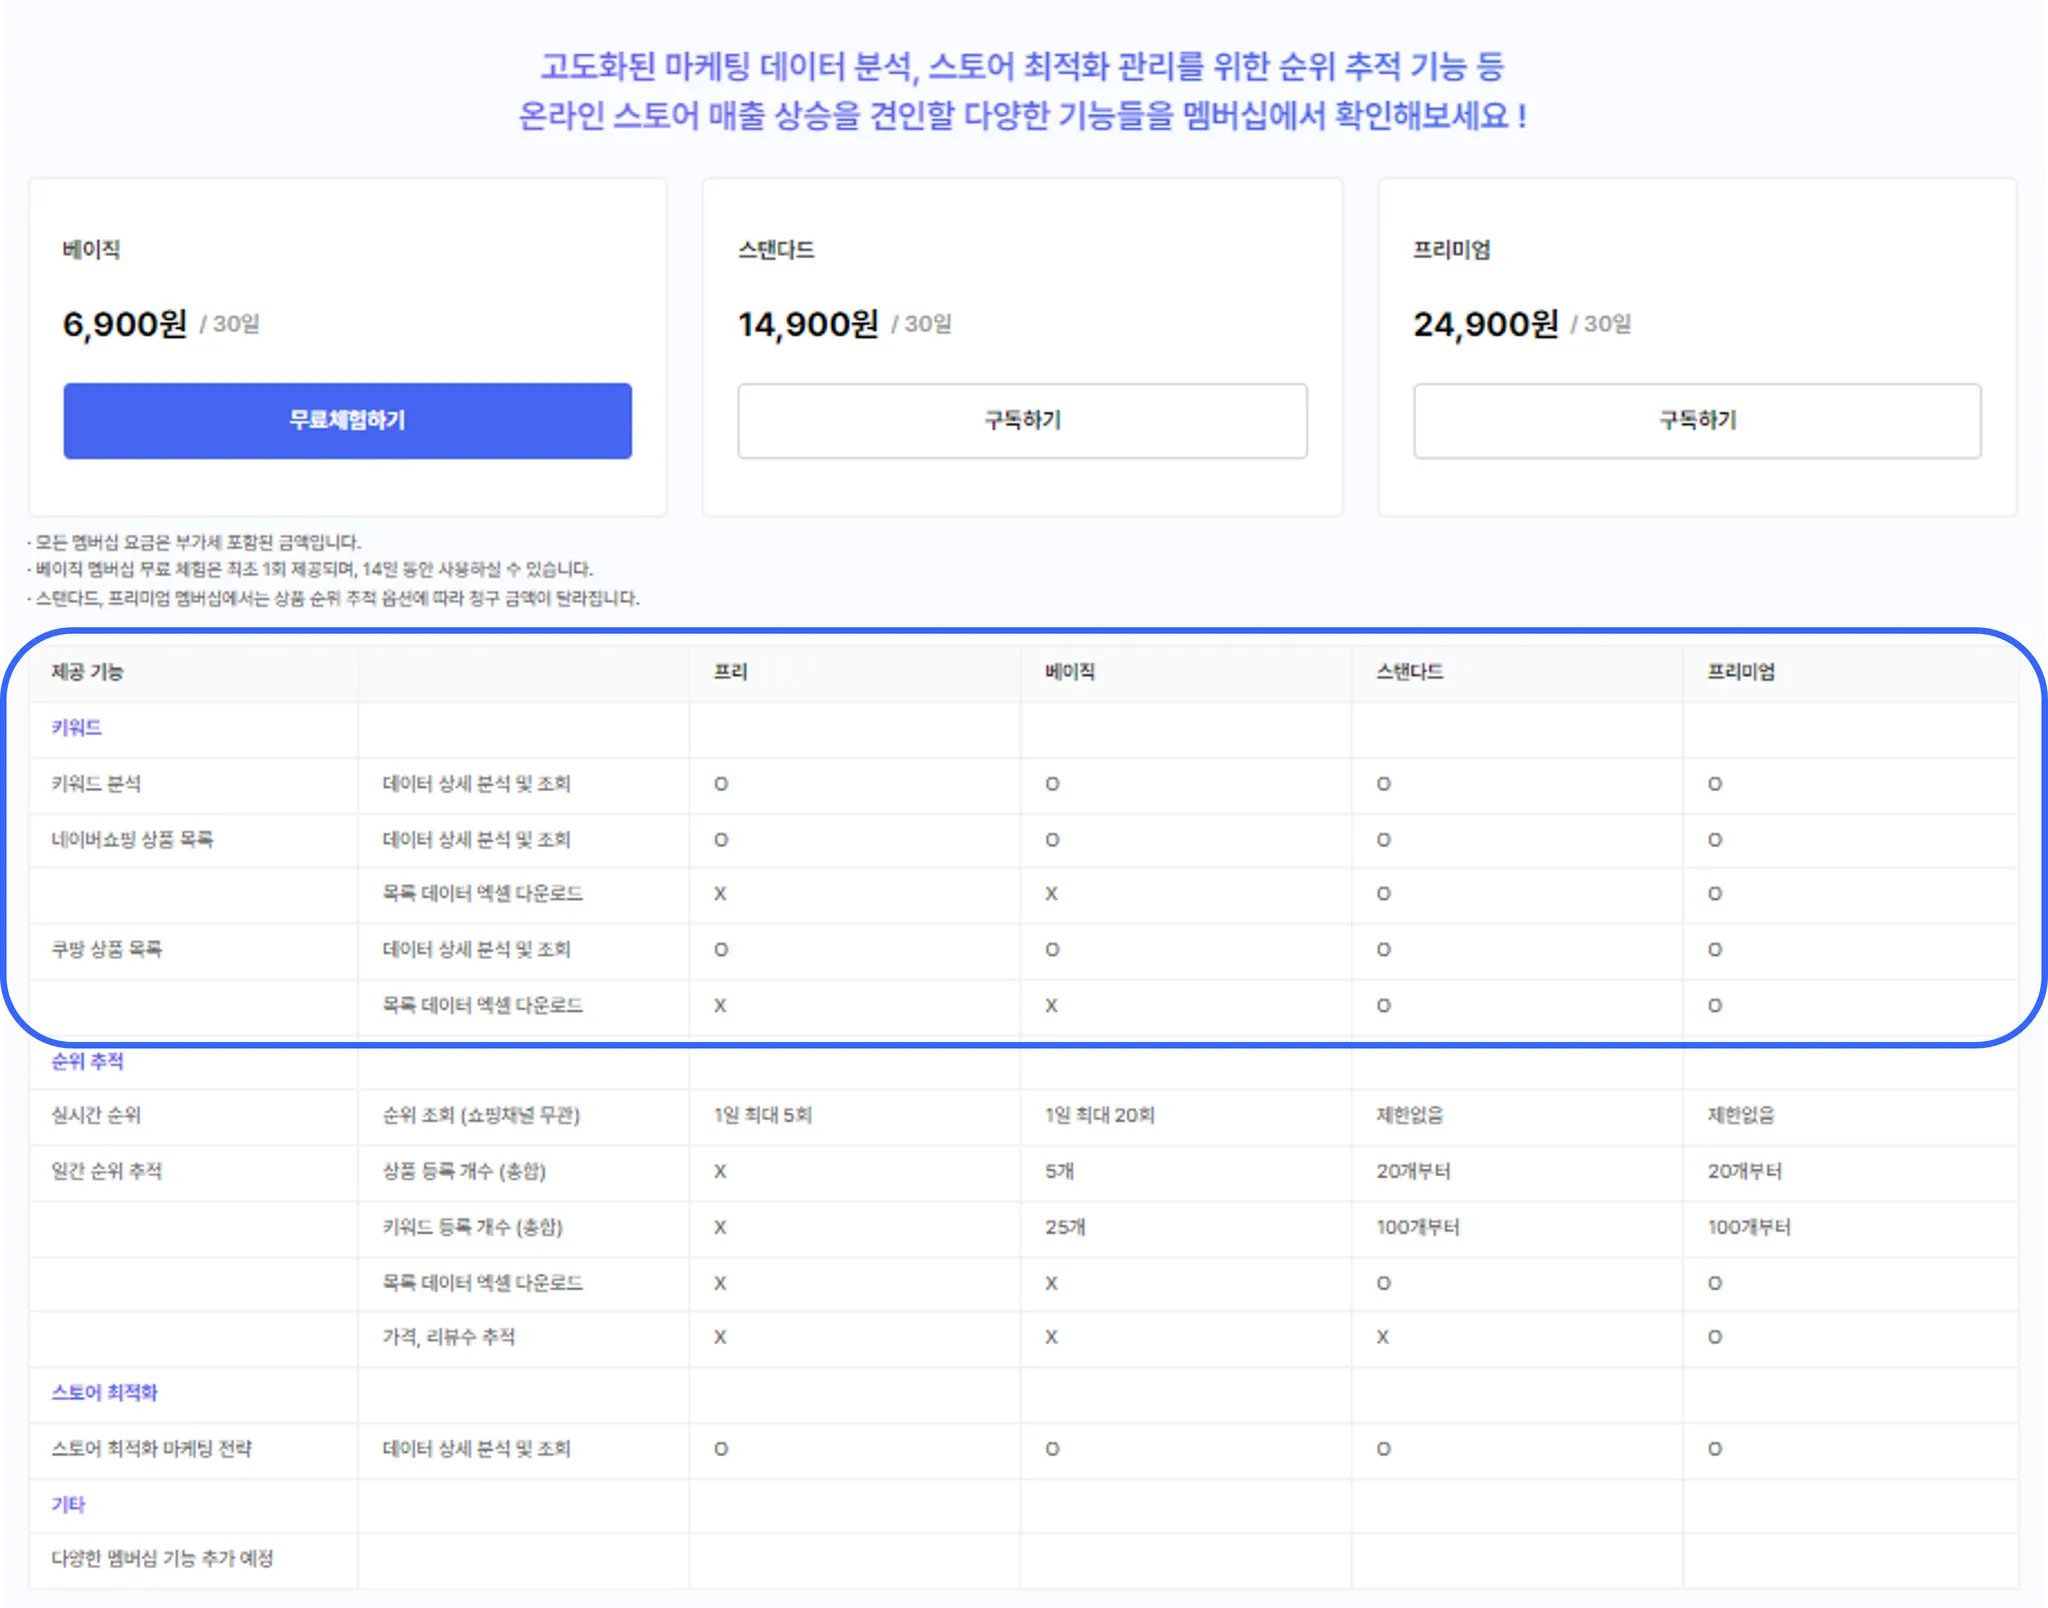The height and width of the screenshot is (1608, 2048).
Task: Click 구독하기 under the 프리미엄 plan
Action: click(1697, 420)
